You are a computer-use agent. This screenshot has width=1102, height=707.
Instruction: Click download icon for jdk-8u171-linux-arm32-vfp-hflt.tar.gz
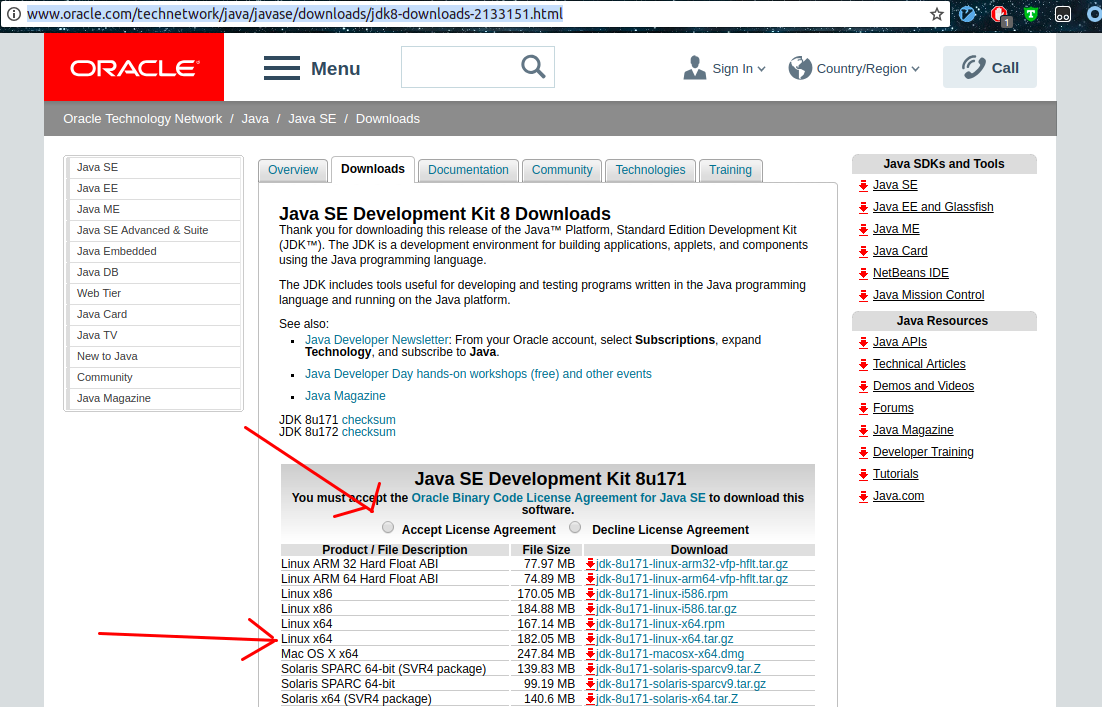click(590, 564)
